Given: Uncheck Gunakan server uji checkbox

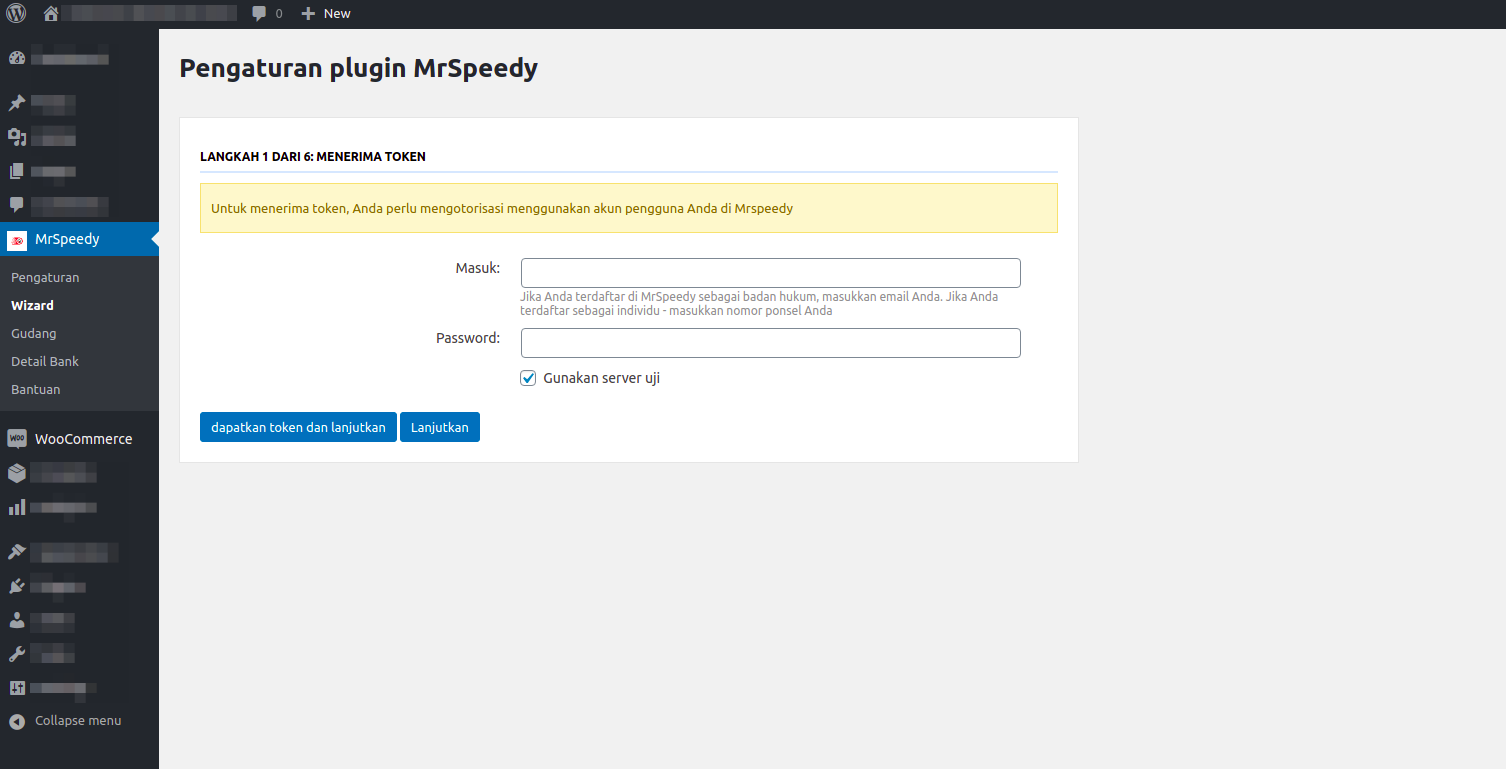Looking at the screenshot, I should [x=528, y=378].
